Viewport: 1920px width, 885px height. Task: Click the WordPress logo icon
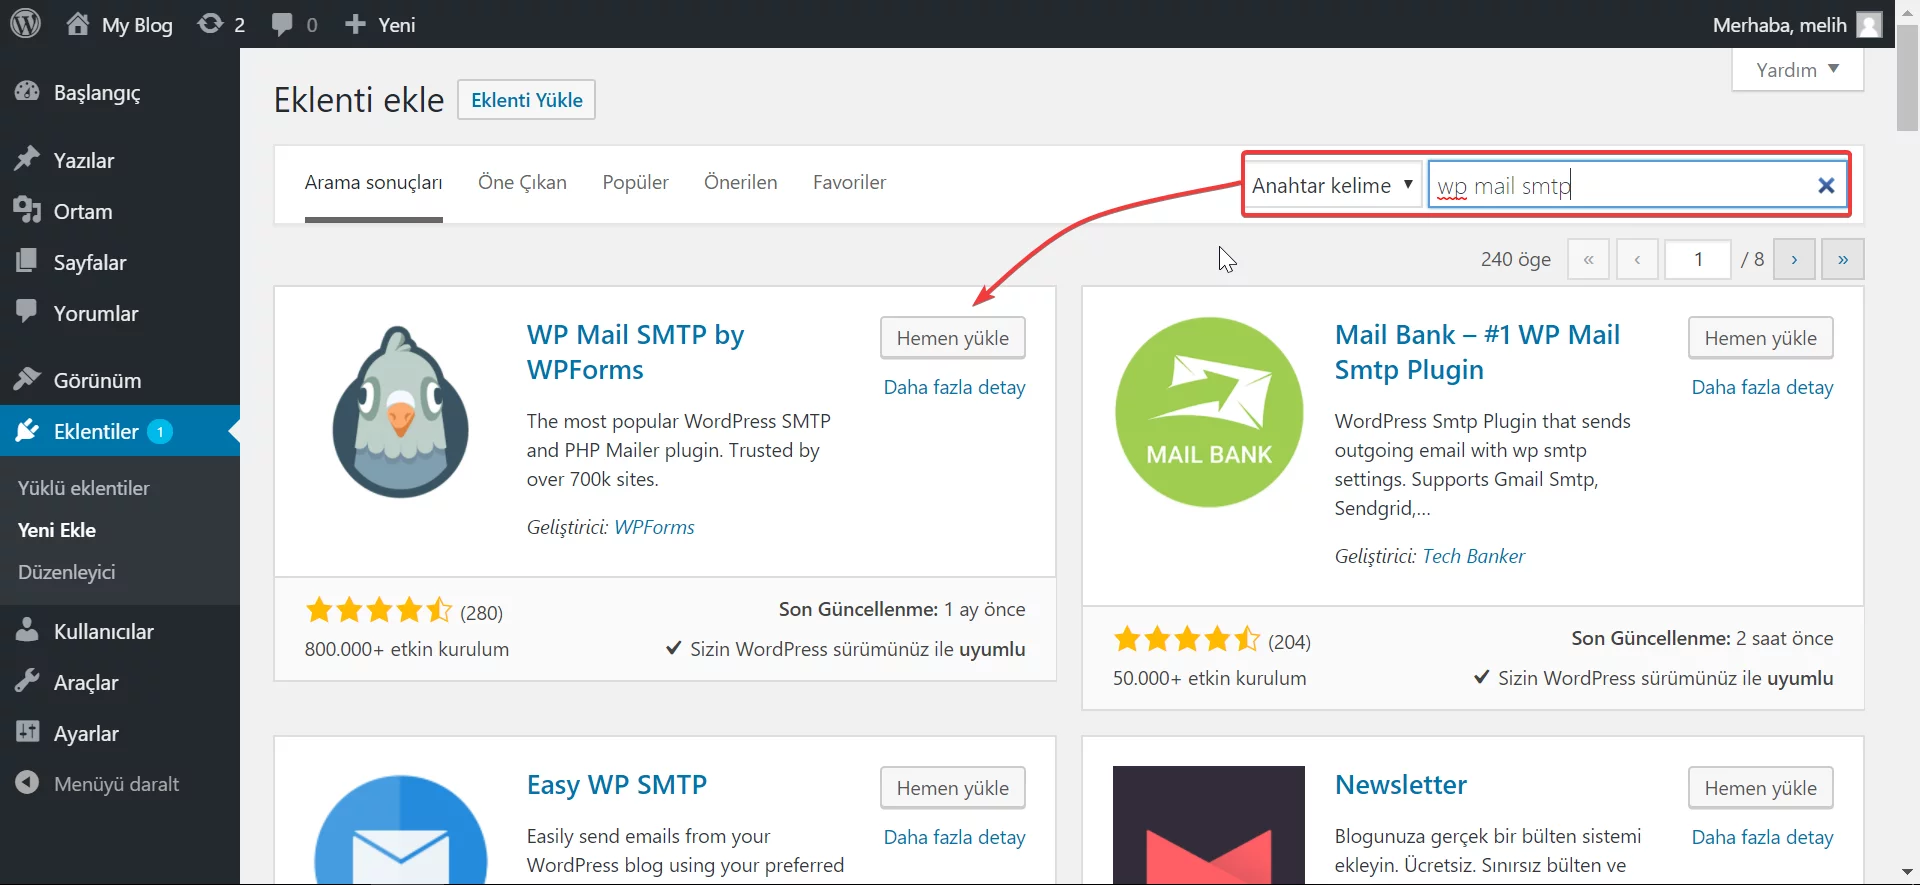pyautogui.click(x=25, y=23)
